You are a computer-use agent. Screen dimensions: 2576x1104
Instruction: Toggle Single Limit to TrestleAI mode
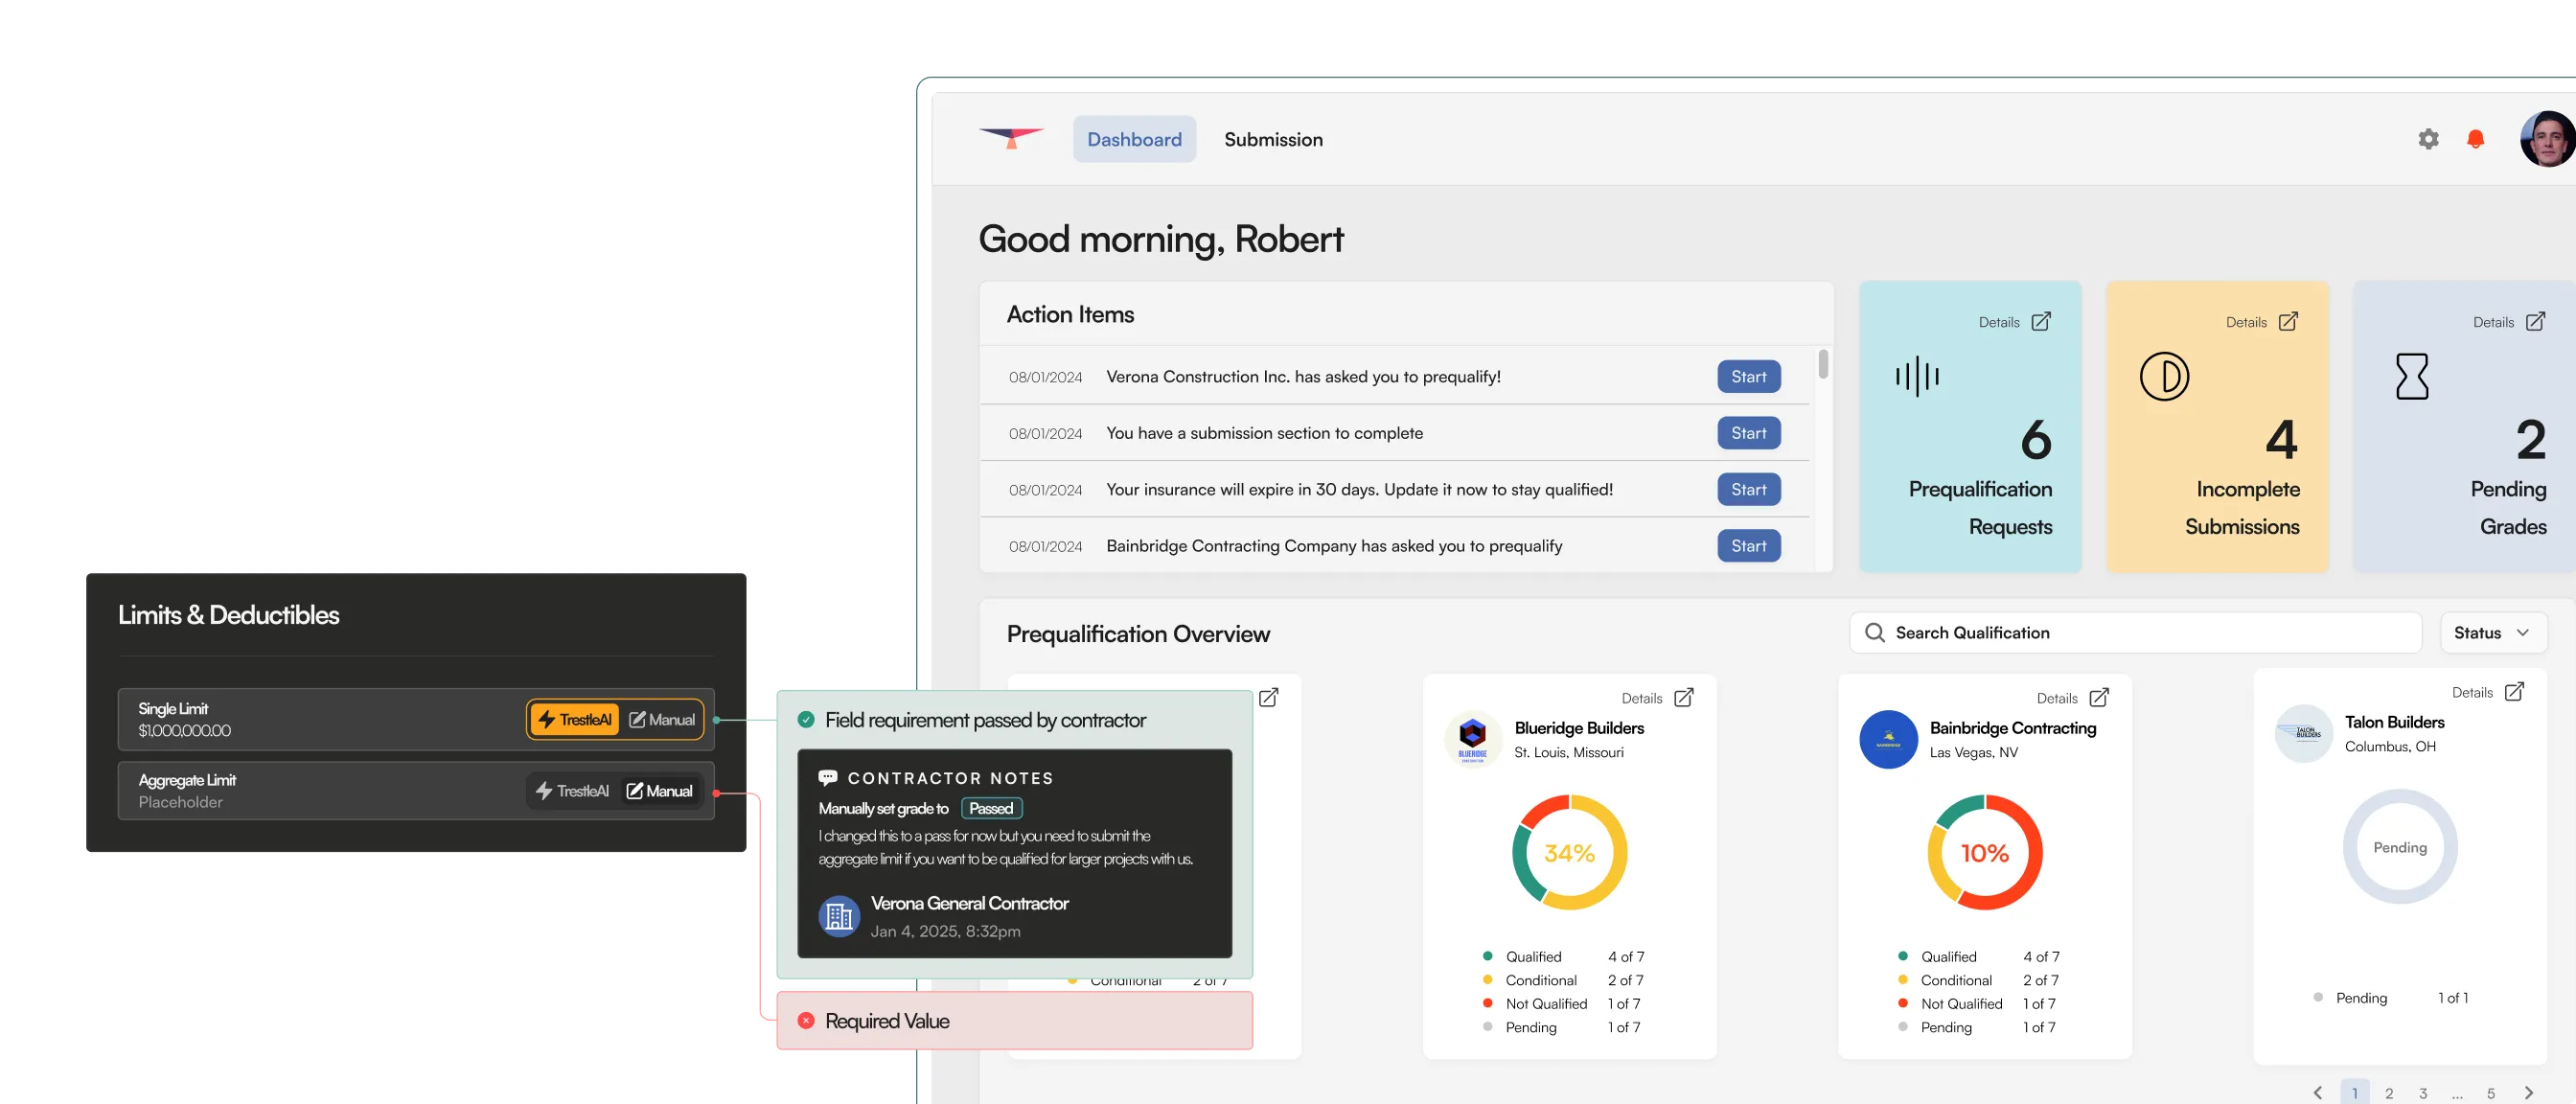pyautogui.click(x=574, y=719)
